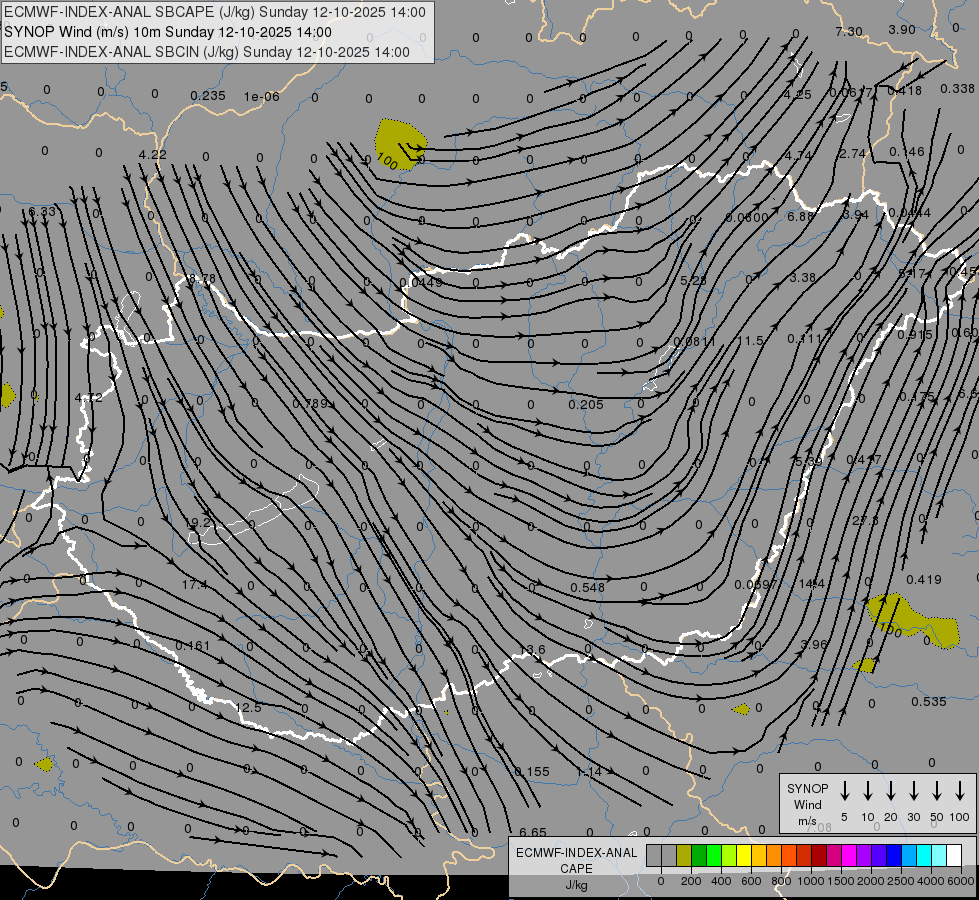Viewport: 979px width, 900px height.
Task: Click the 6.65 value on map
Action: tap(533, 832)
